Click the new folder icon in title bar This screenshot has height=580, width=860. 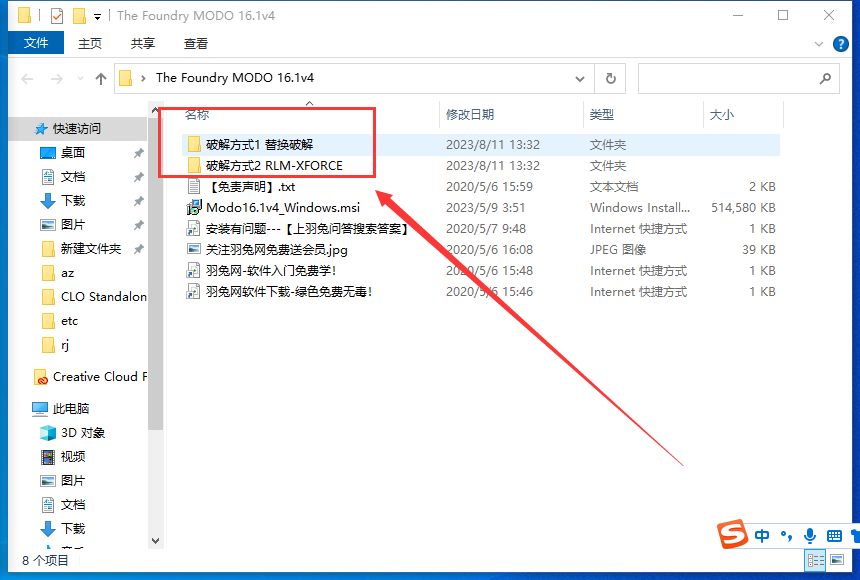79,15
